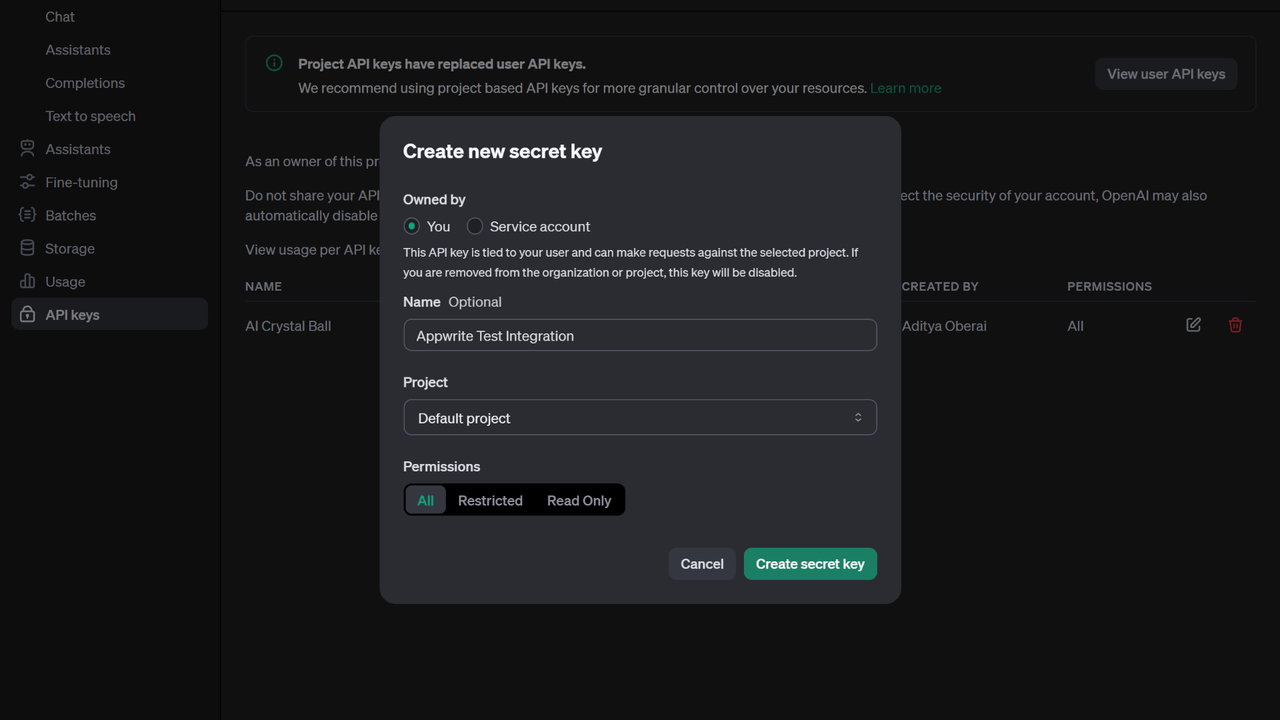1280x720 pixels.
Task: Follow the Learn more link
Action: 905,88
